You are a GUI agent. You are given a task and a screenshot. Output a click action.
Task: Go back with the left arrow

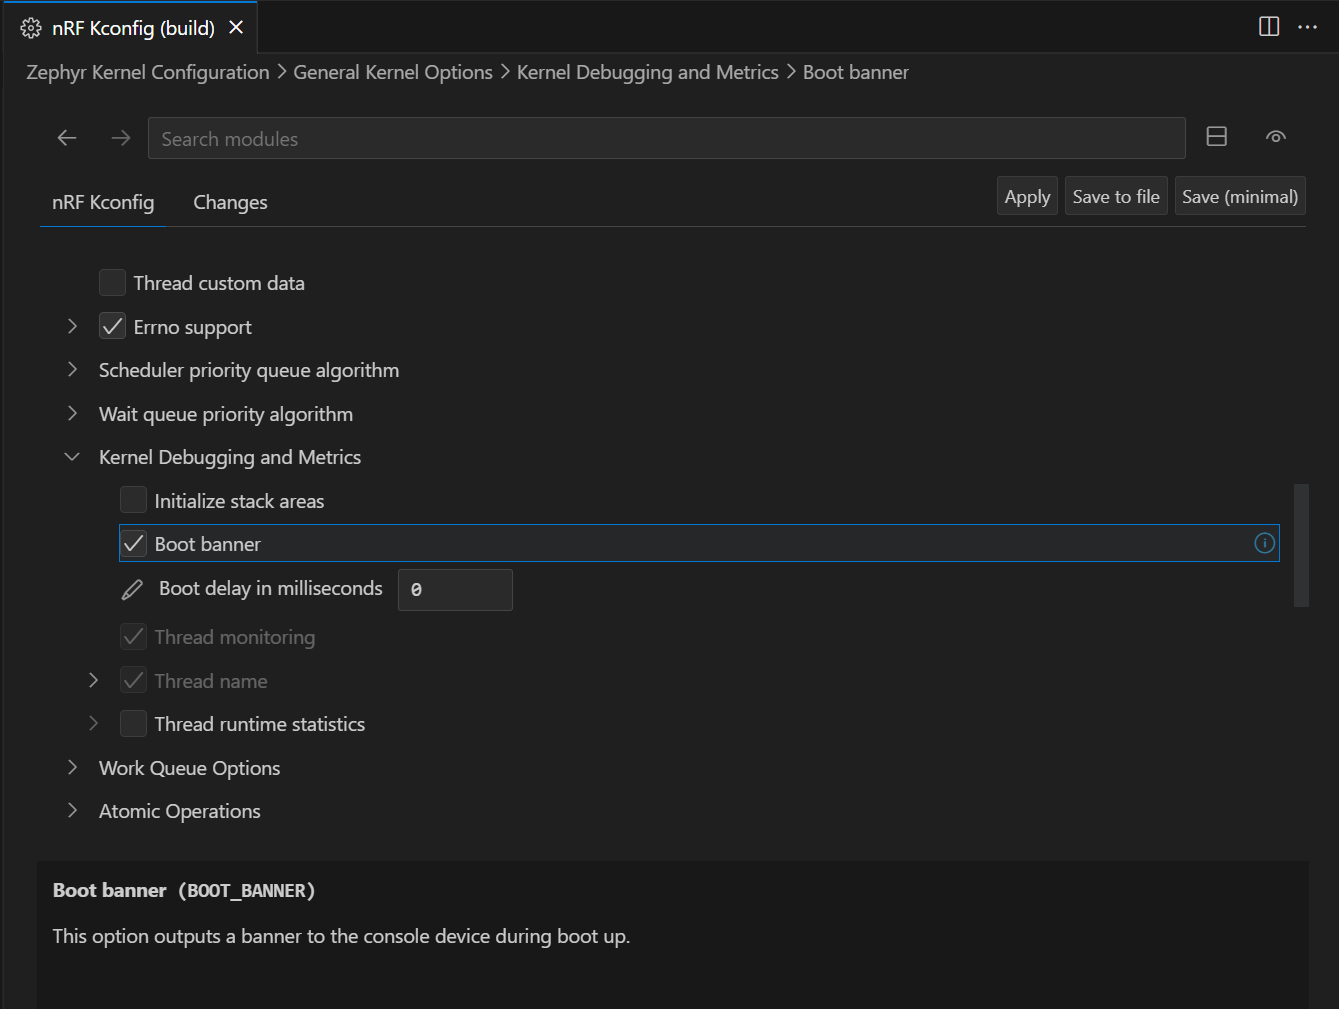pos(67,138)
